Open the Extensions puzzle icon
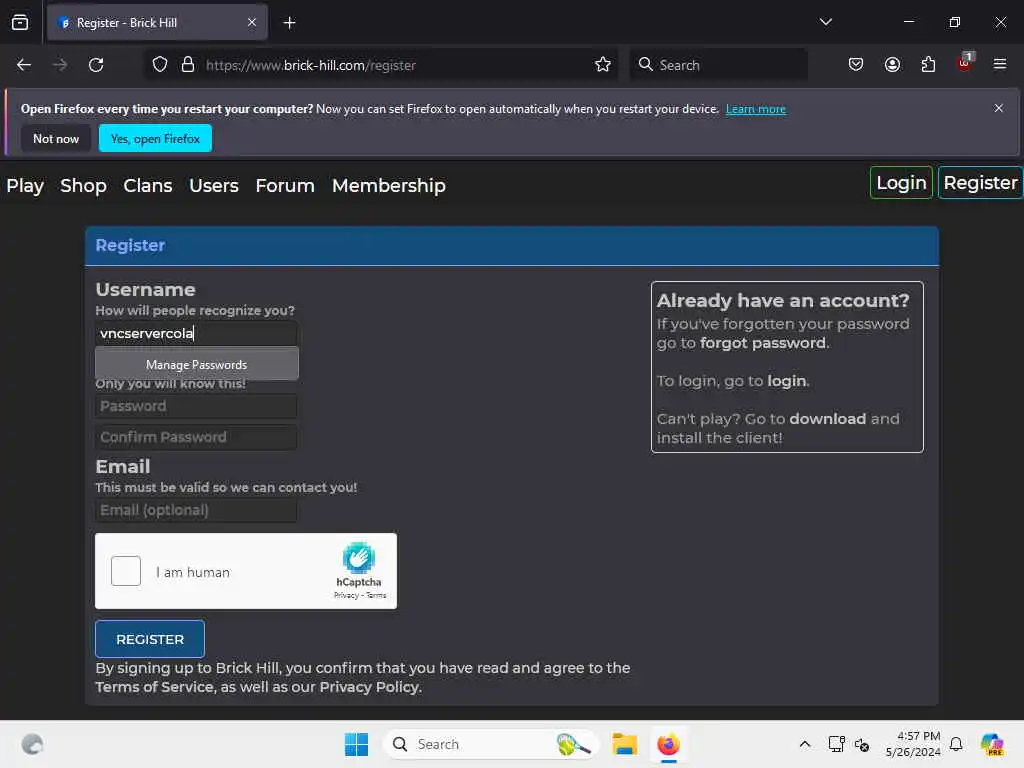The image size is (1024, 768). 928,65
